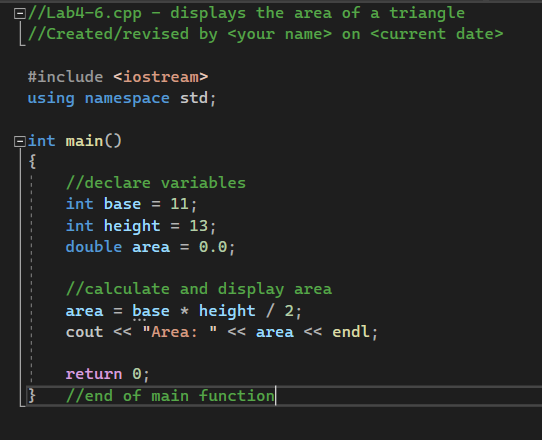Click 'height' in the area calculation line
The image size is (542, 440).
[227, 311]
